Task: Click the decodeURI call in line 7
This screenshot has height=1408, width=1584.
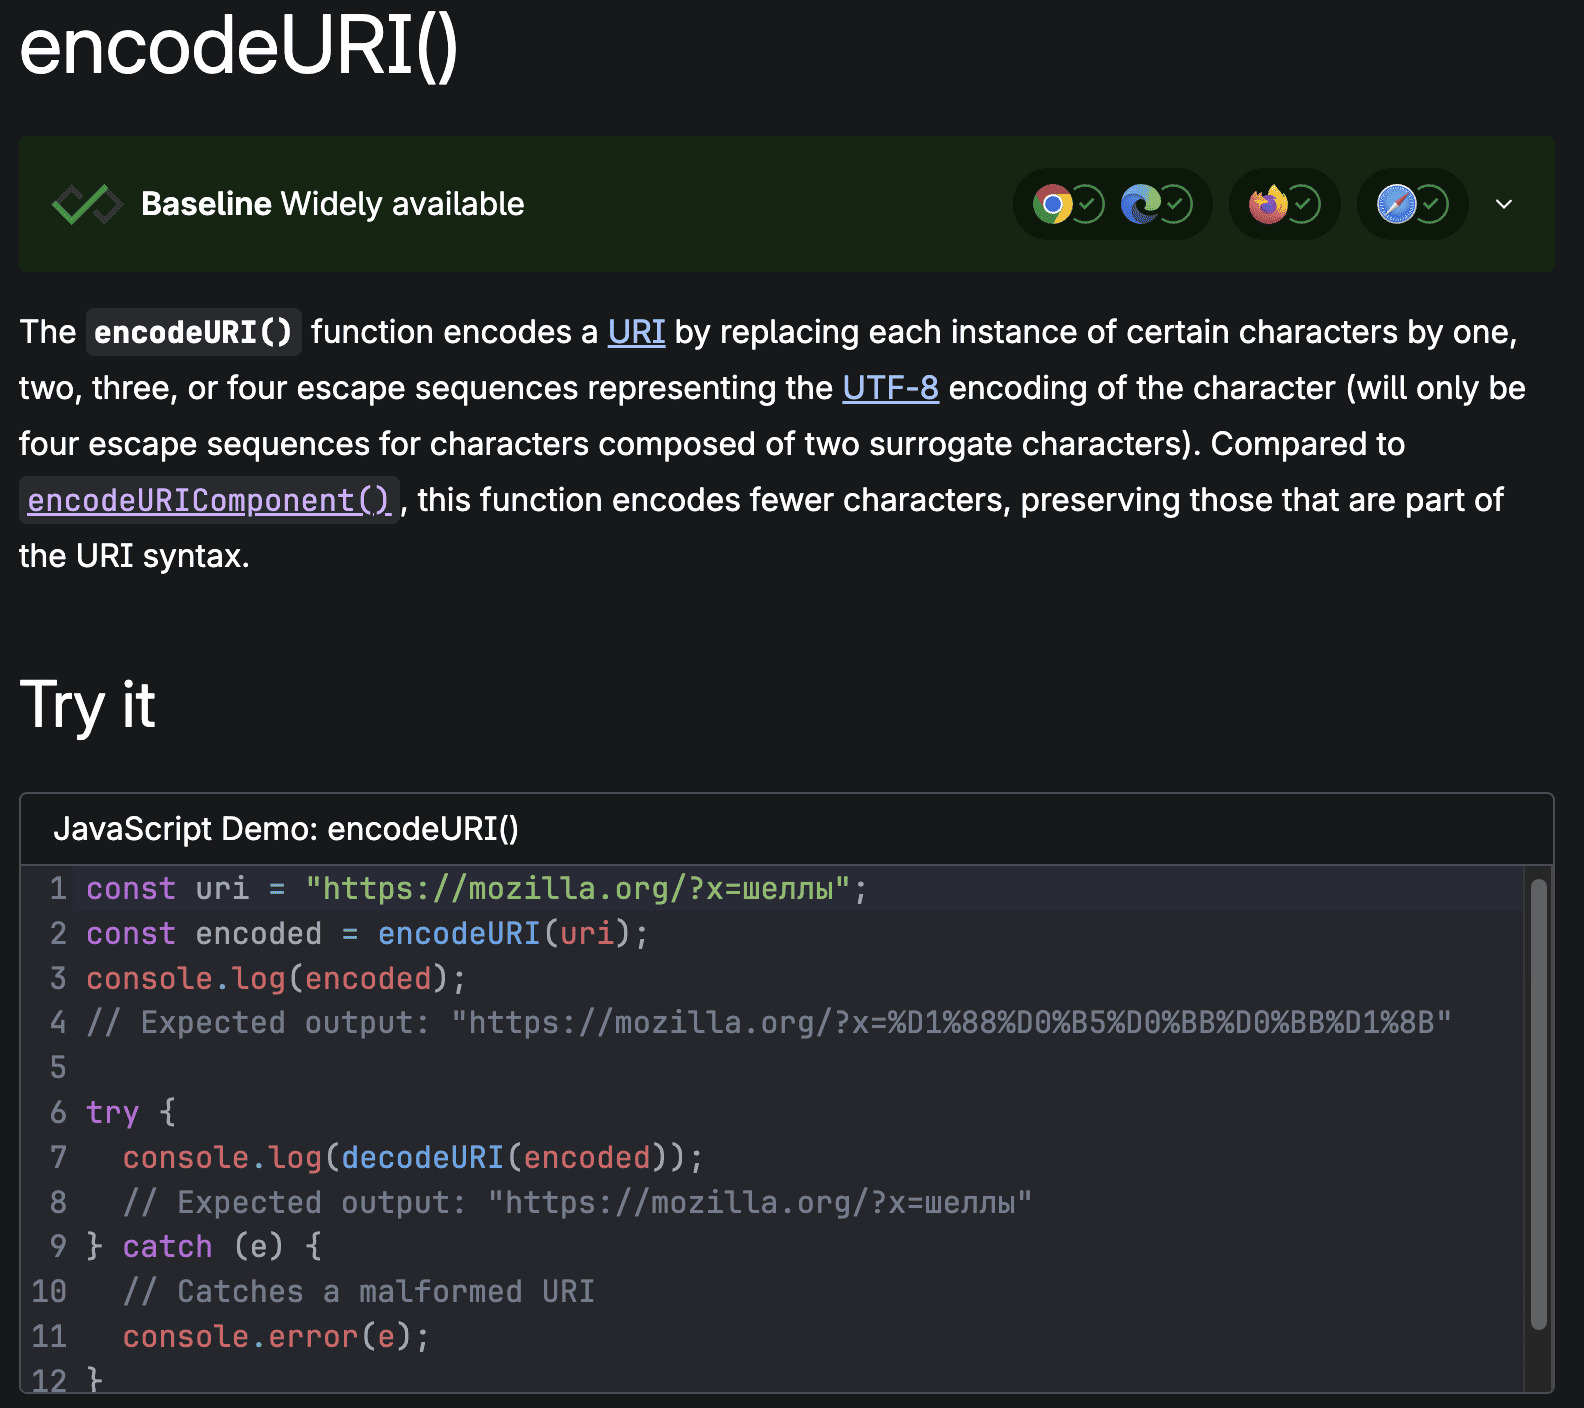Action: click(x=422, y=1158)
